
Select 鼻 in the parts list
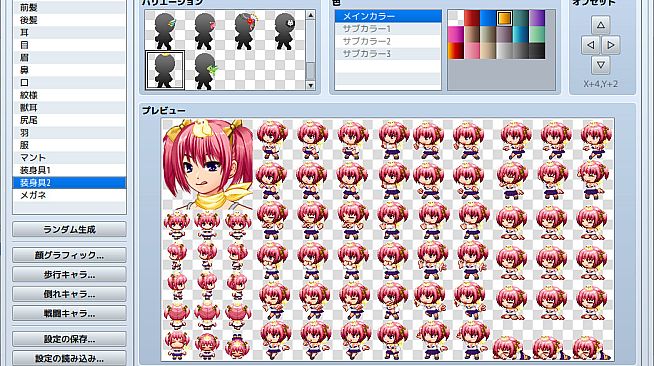tap(69, 70)
